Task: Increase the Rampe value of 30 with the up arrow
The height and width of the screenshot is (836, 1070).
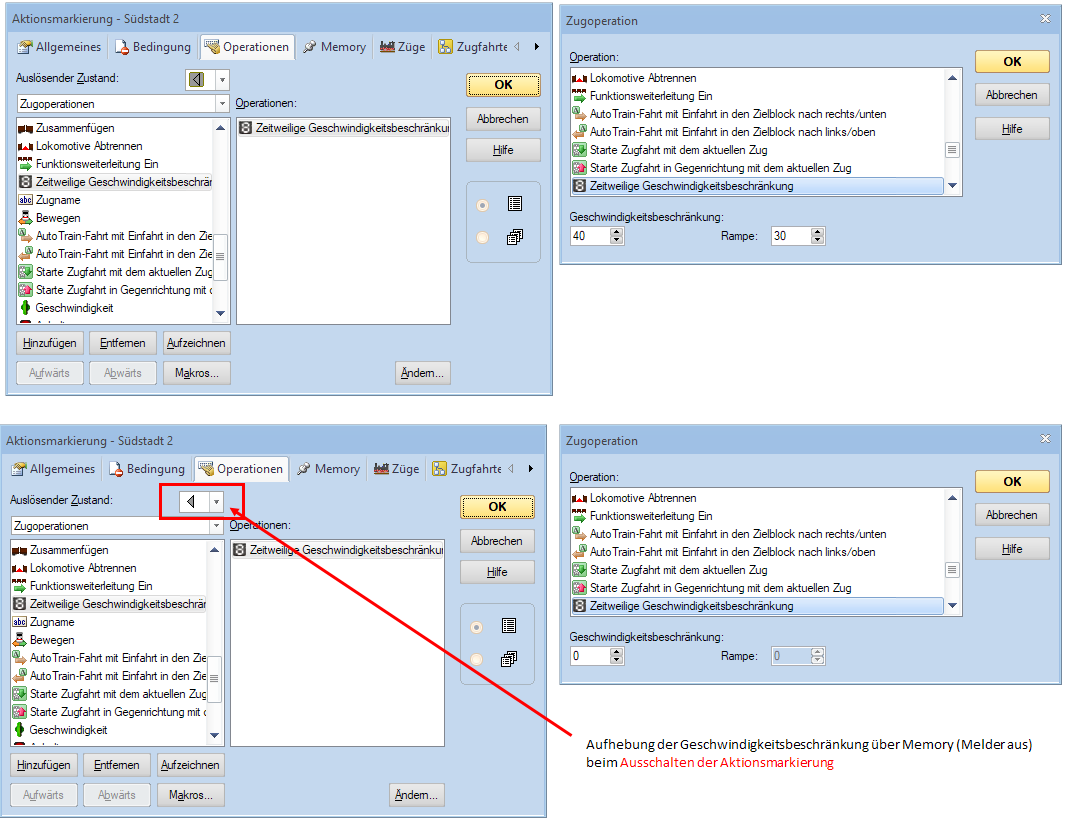Action: tap(818, 232)
